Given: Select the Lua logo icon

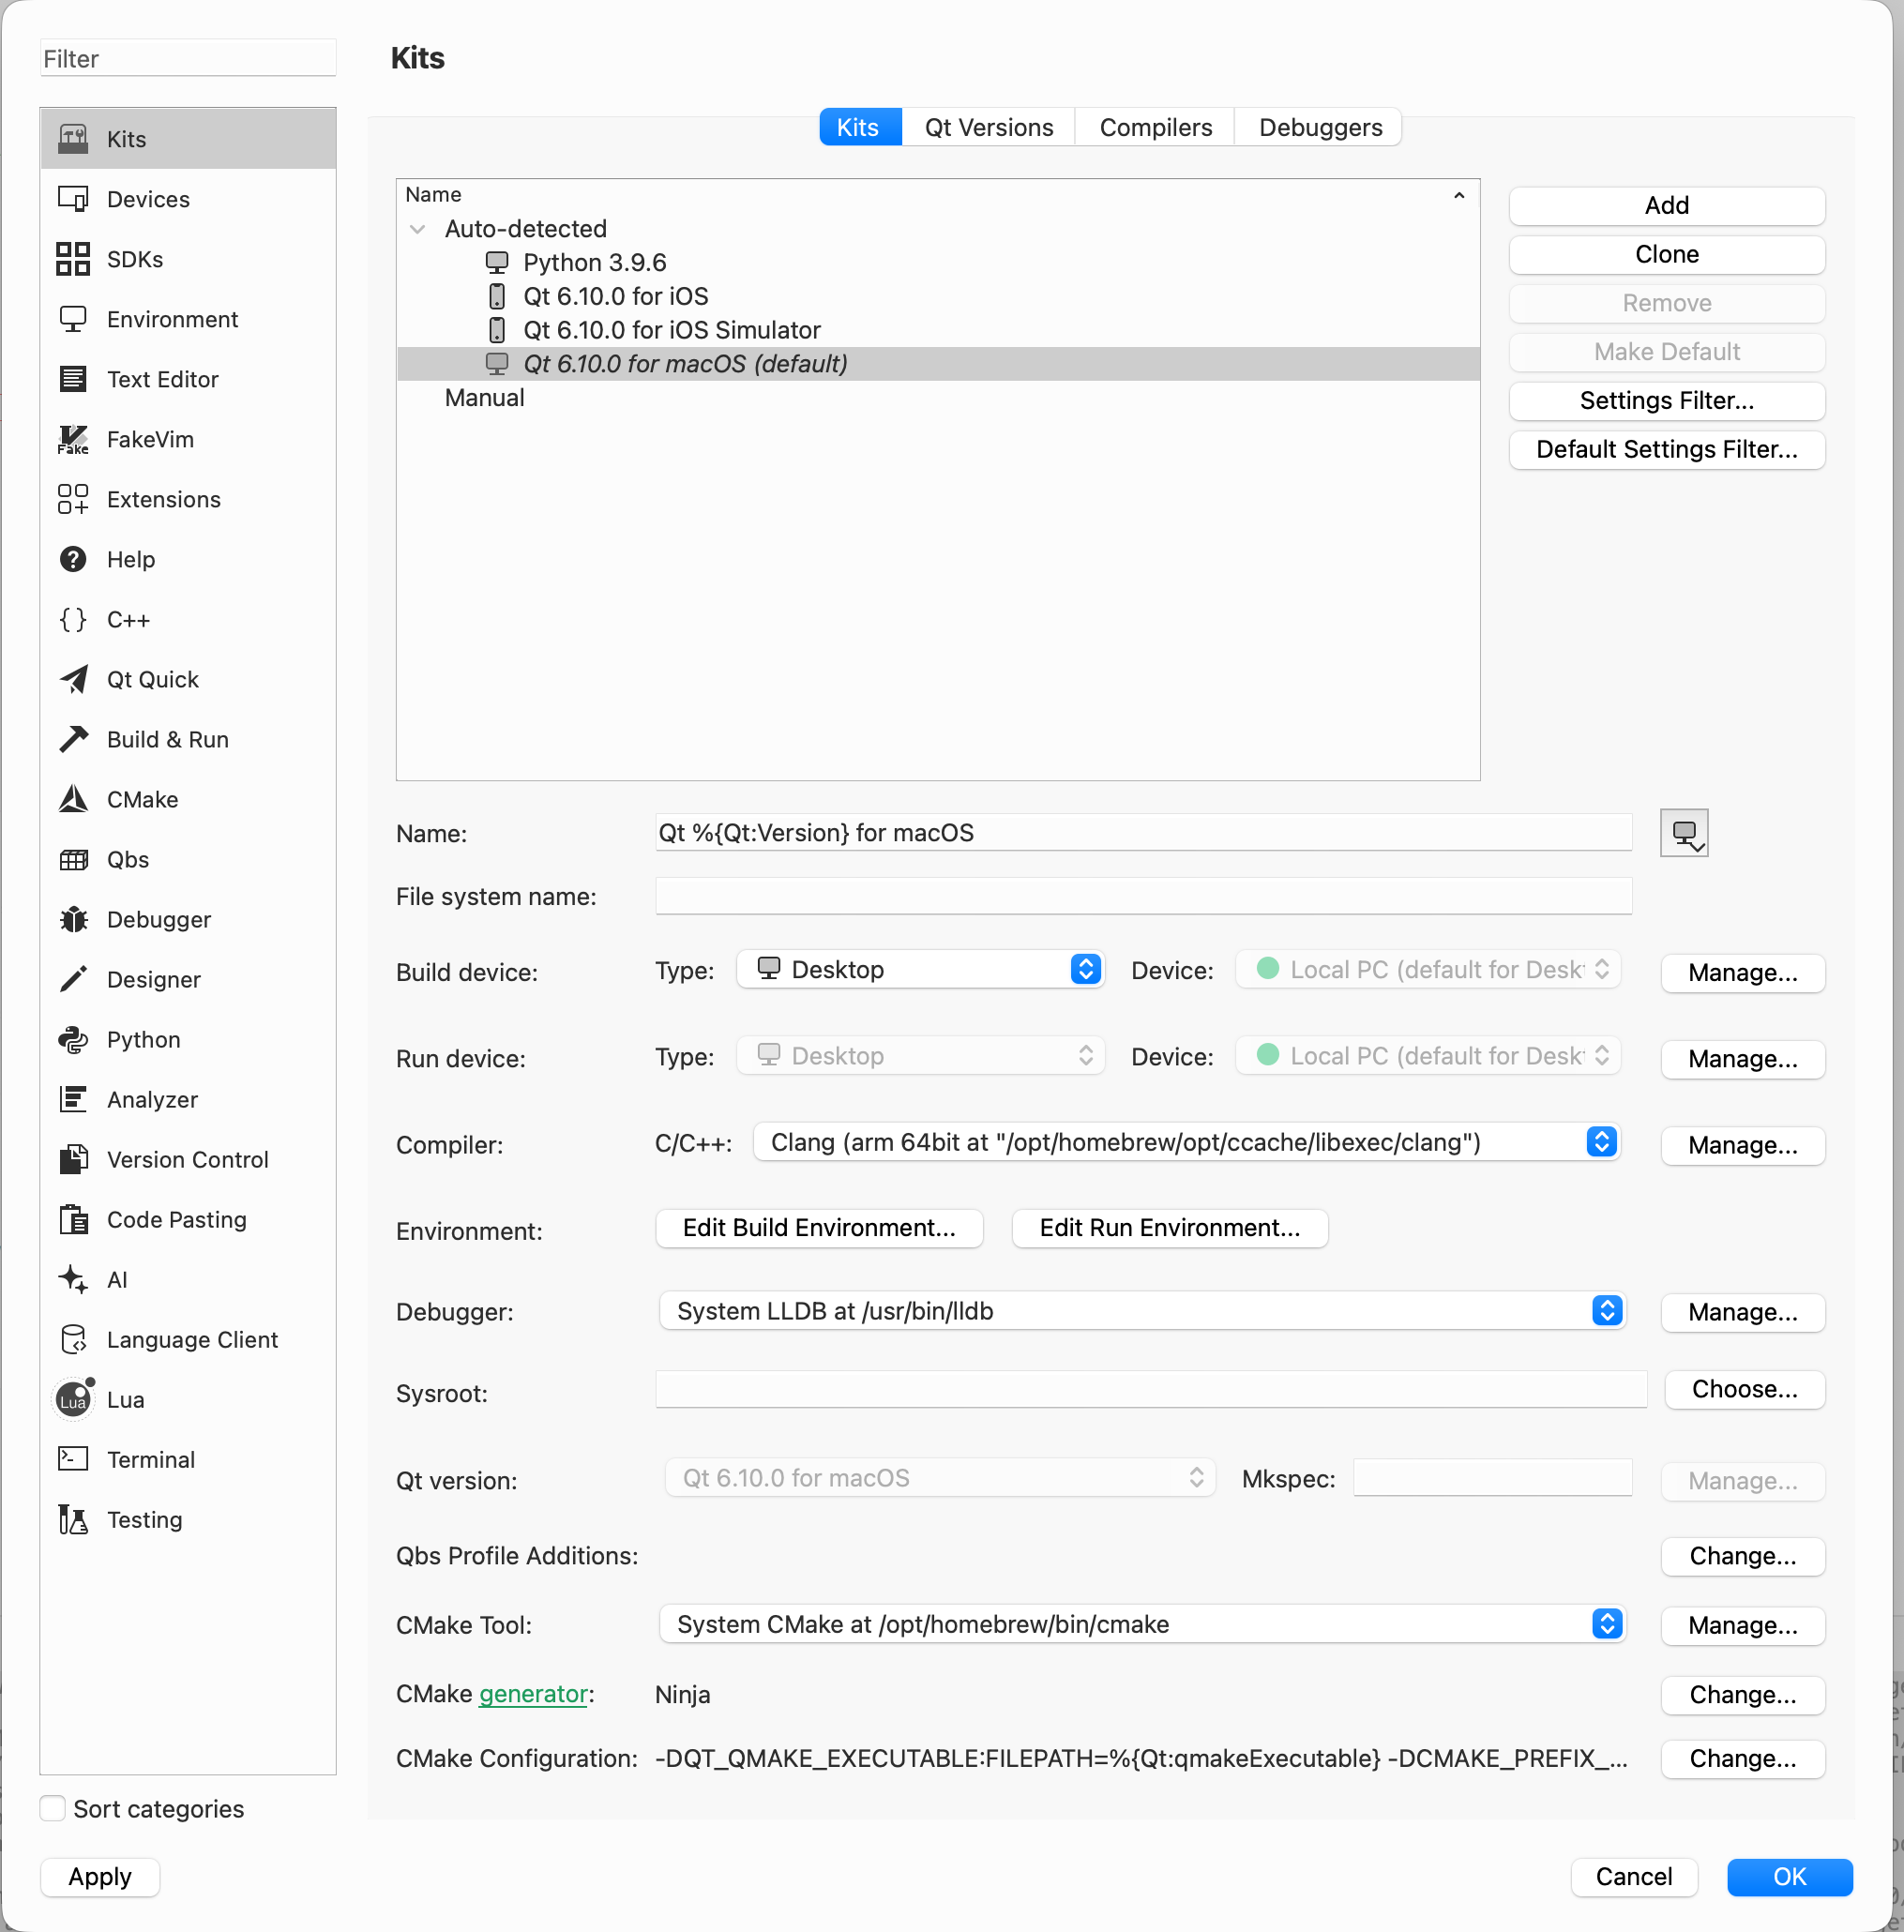Looking at the screenshot, I should click(x=74, y=1399).
